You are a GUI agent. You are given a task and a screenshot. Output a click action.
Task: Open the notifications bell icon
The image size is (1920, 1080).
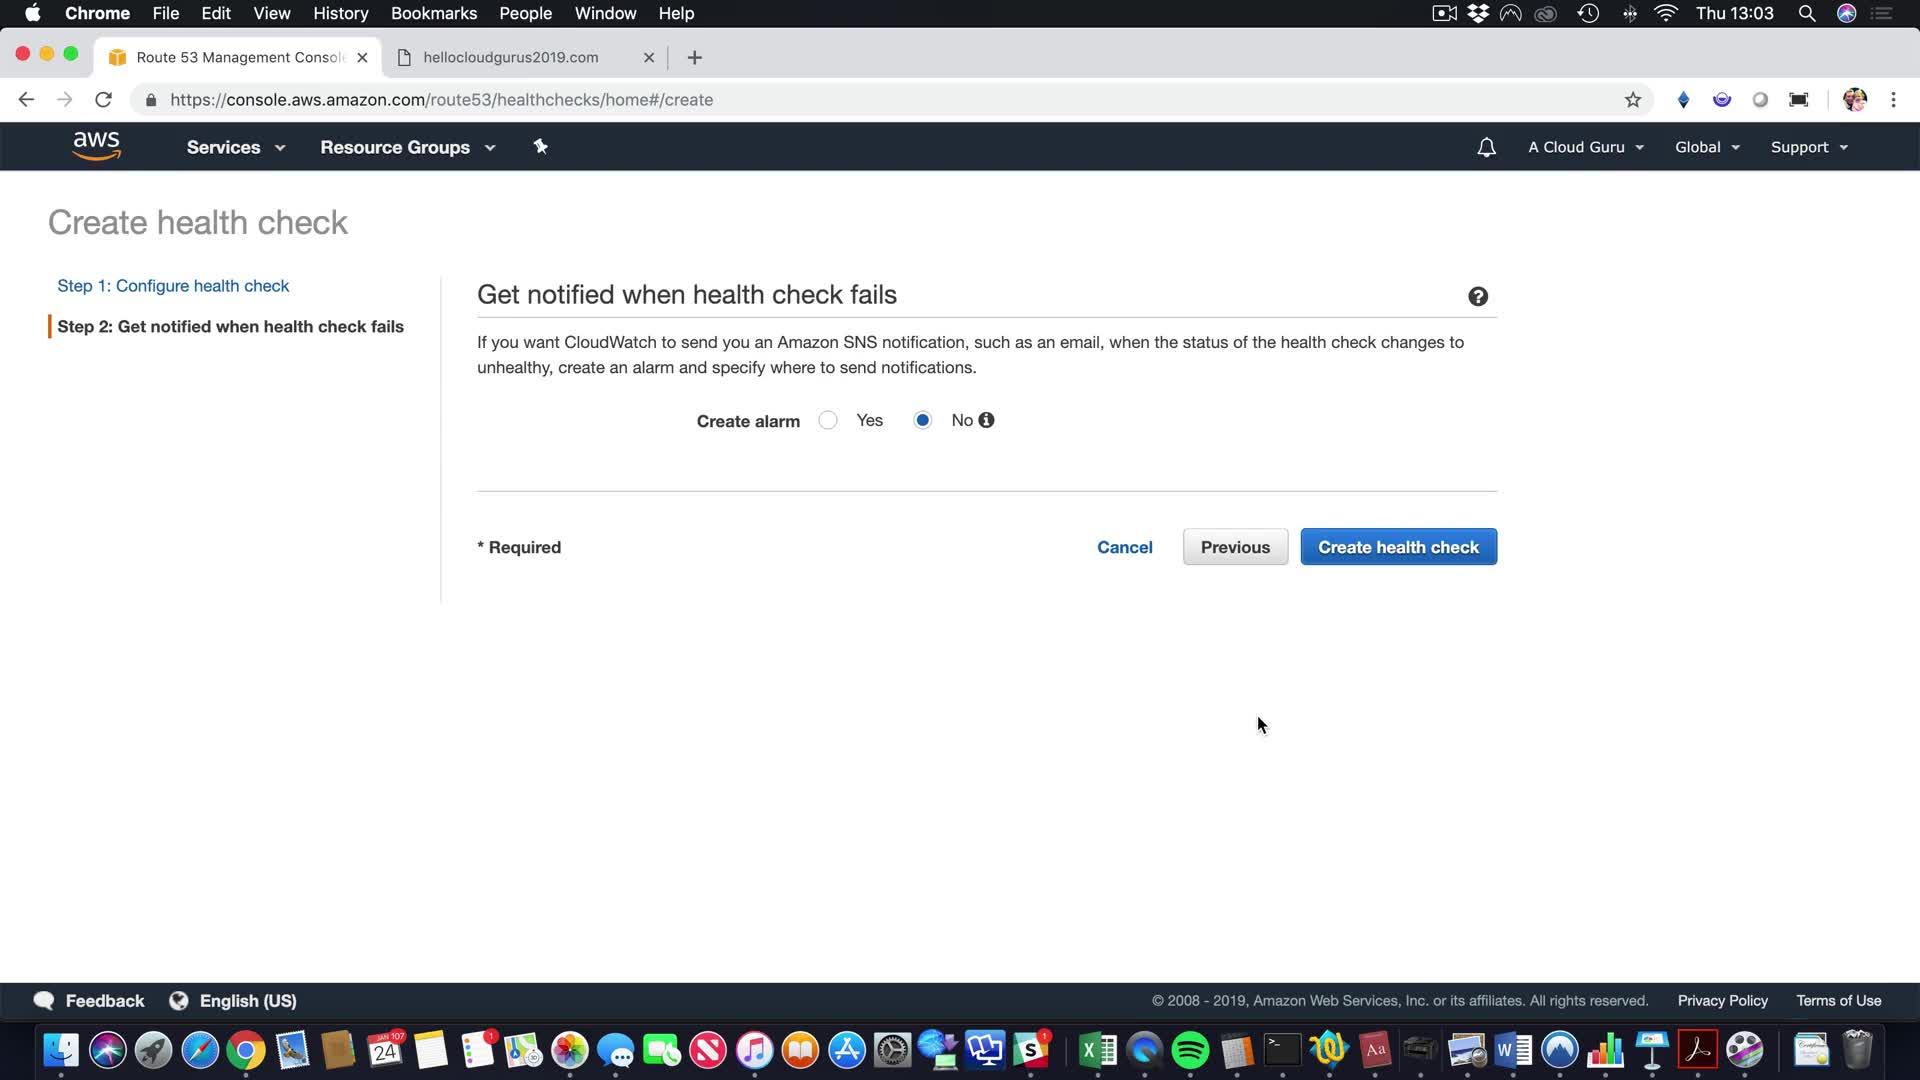1486,147
